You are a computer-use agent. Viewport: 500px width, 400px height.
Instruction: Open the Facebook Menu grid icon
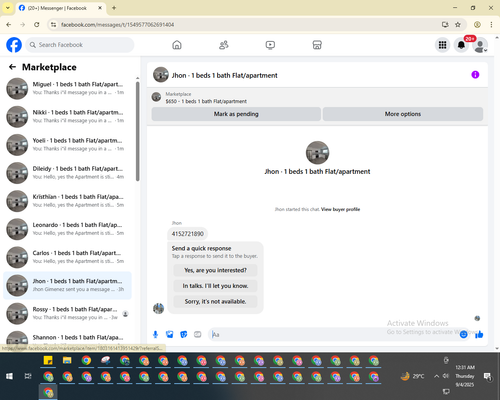[442, 45]
